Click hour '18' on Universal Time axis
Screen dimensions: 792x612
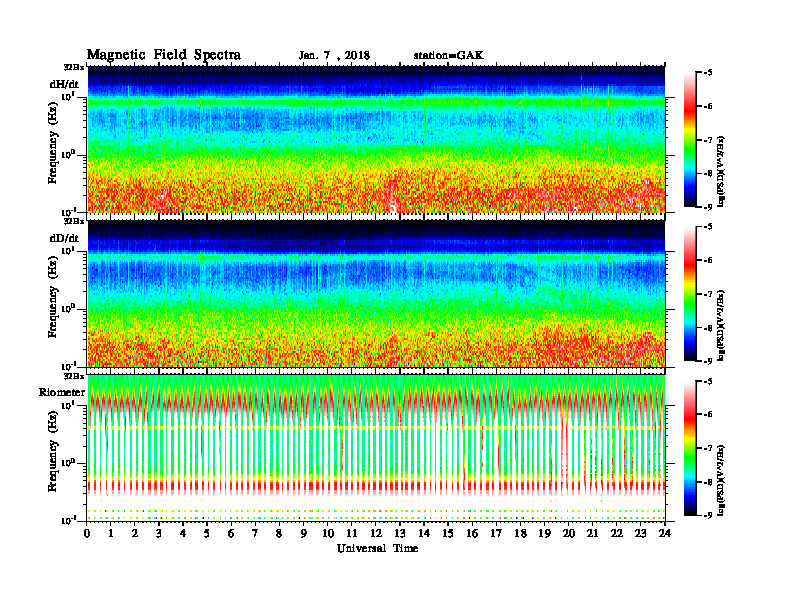520,534
